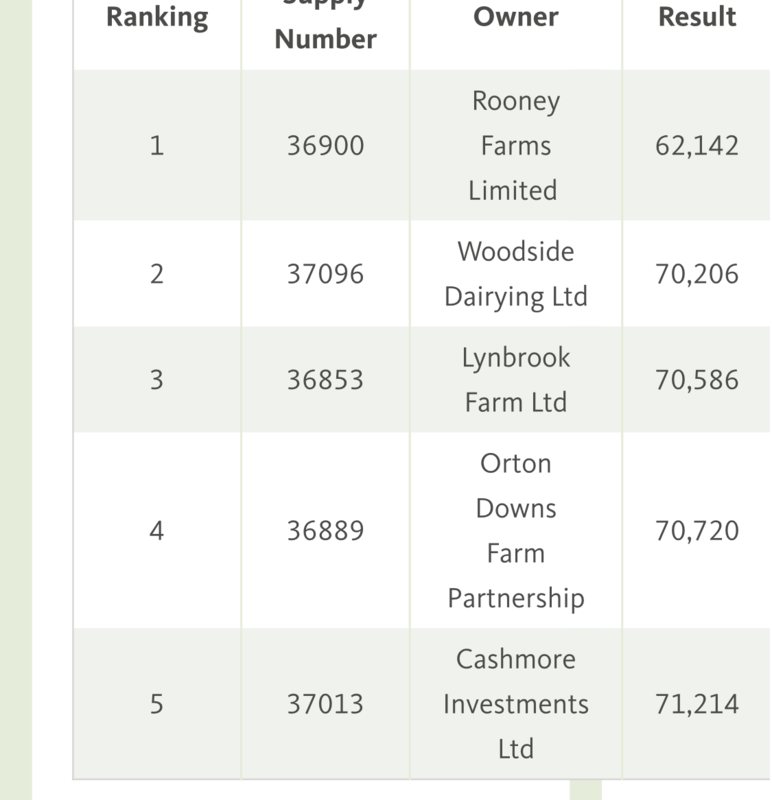
Task: Click the Supply Number column header
Action: (325, 30)
